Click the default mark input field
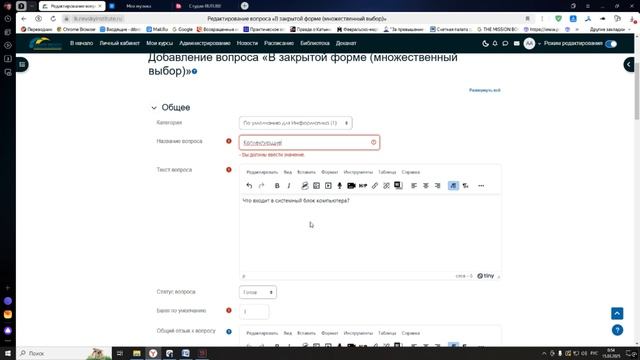This screenshot has height=360, width=640. [254, 312]
